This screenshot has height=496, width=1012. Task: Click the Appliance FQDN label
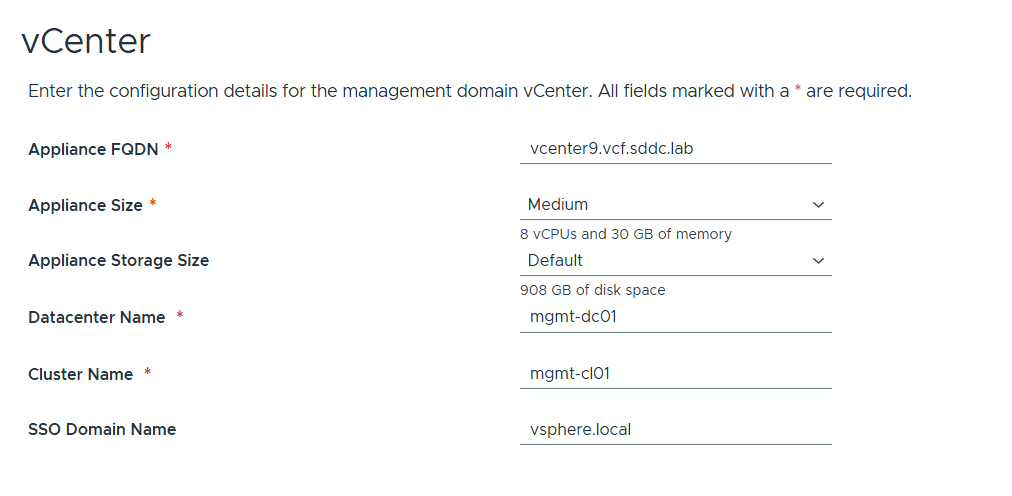[93, 149]
